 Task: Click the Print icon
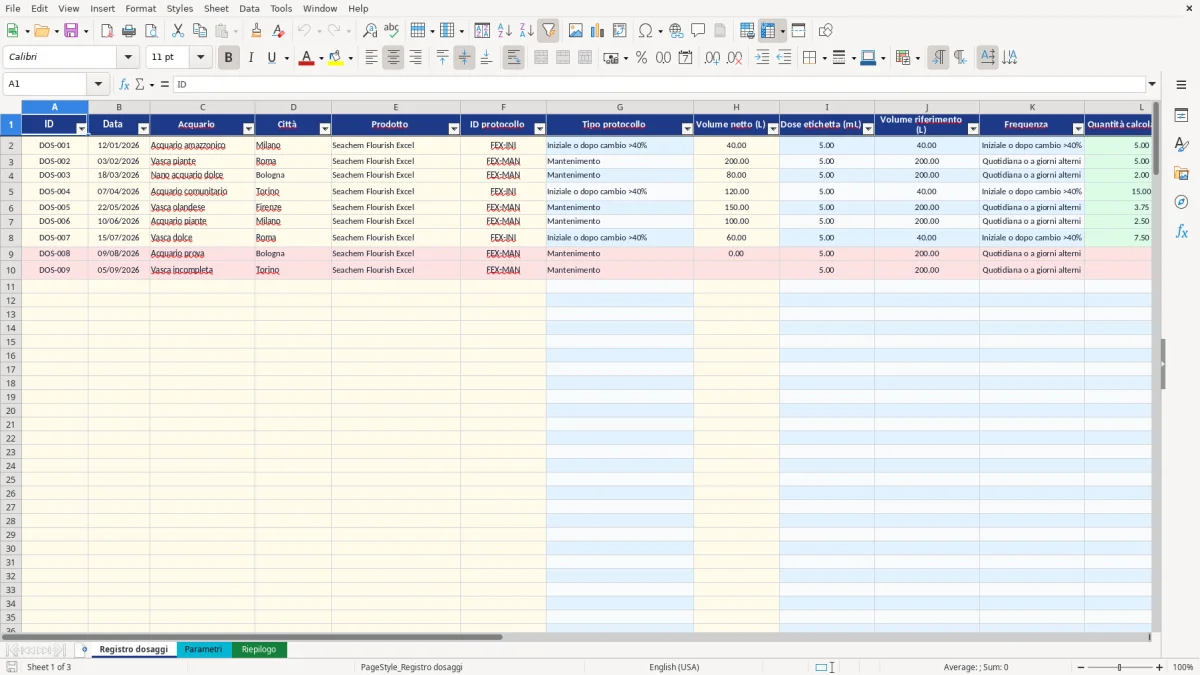coord(130,31)
